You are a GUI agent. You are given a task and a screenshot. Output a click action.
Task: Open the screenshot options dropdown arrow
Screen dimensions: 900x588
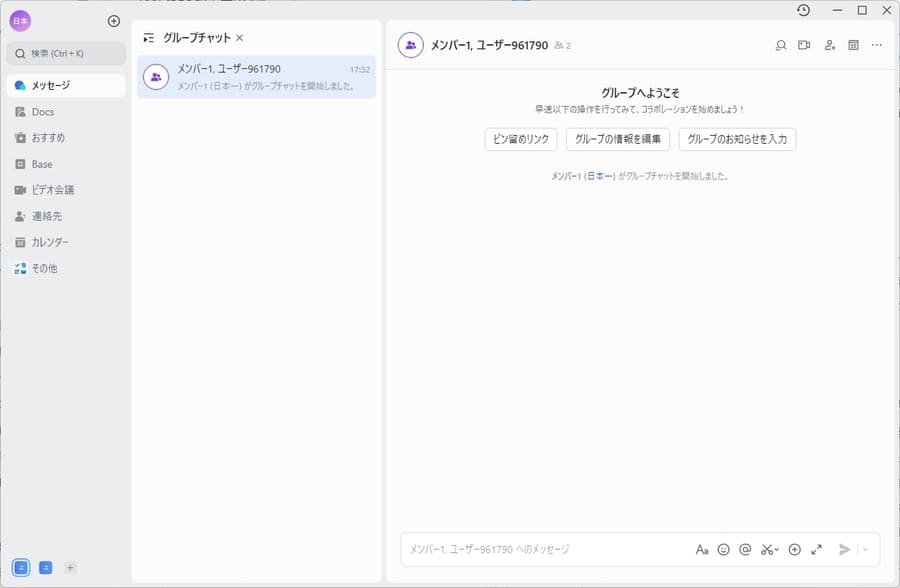[x=777, y=549]
